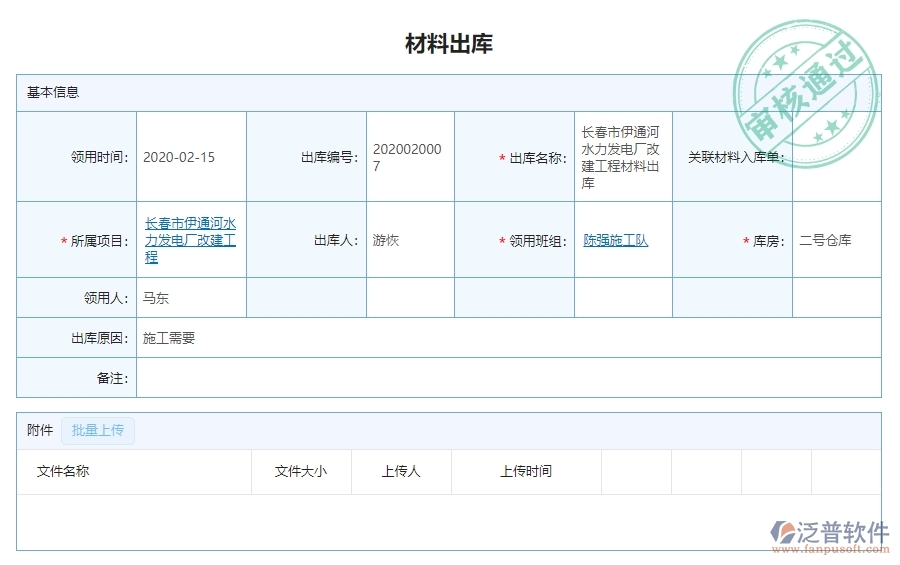Click the 领用人 field label
900x565 pixels.
(106, 298)
